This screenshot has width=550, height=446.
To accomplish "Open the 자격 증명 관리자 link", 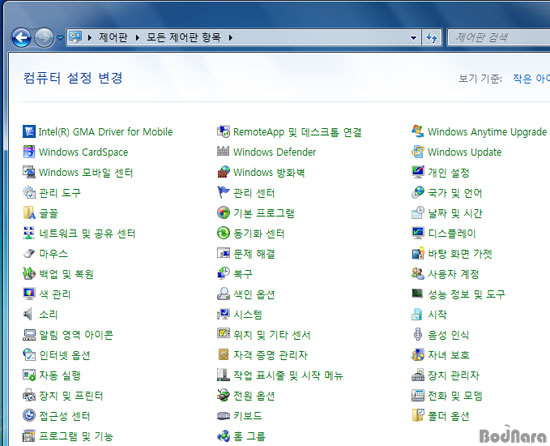I will (x=270, y=355).
